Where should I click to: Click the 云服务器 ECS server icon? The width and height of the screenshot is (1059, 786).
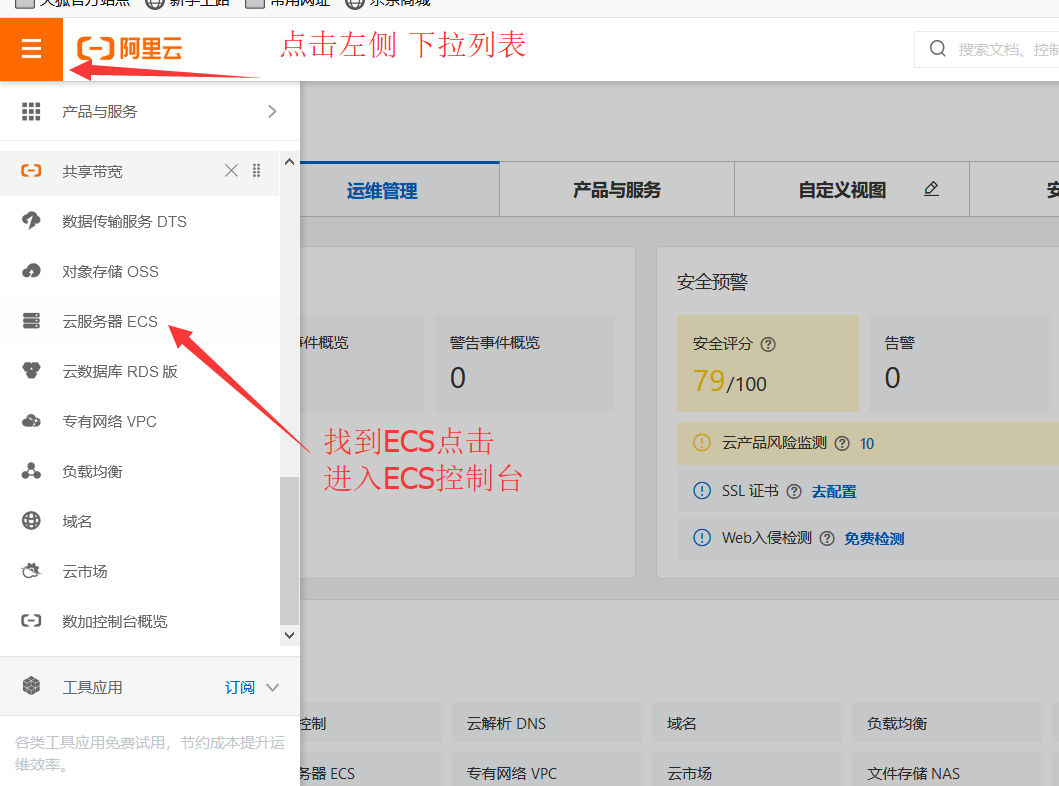[31, 321]
